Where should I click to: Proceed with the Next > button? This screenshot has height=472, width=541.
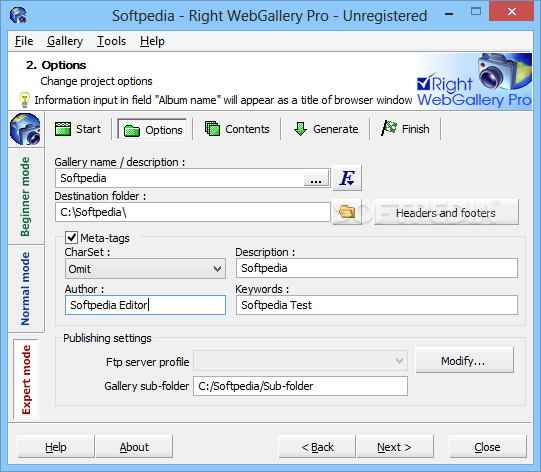tap(395, 447)
